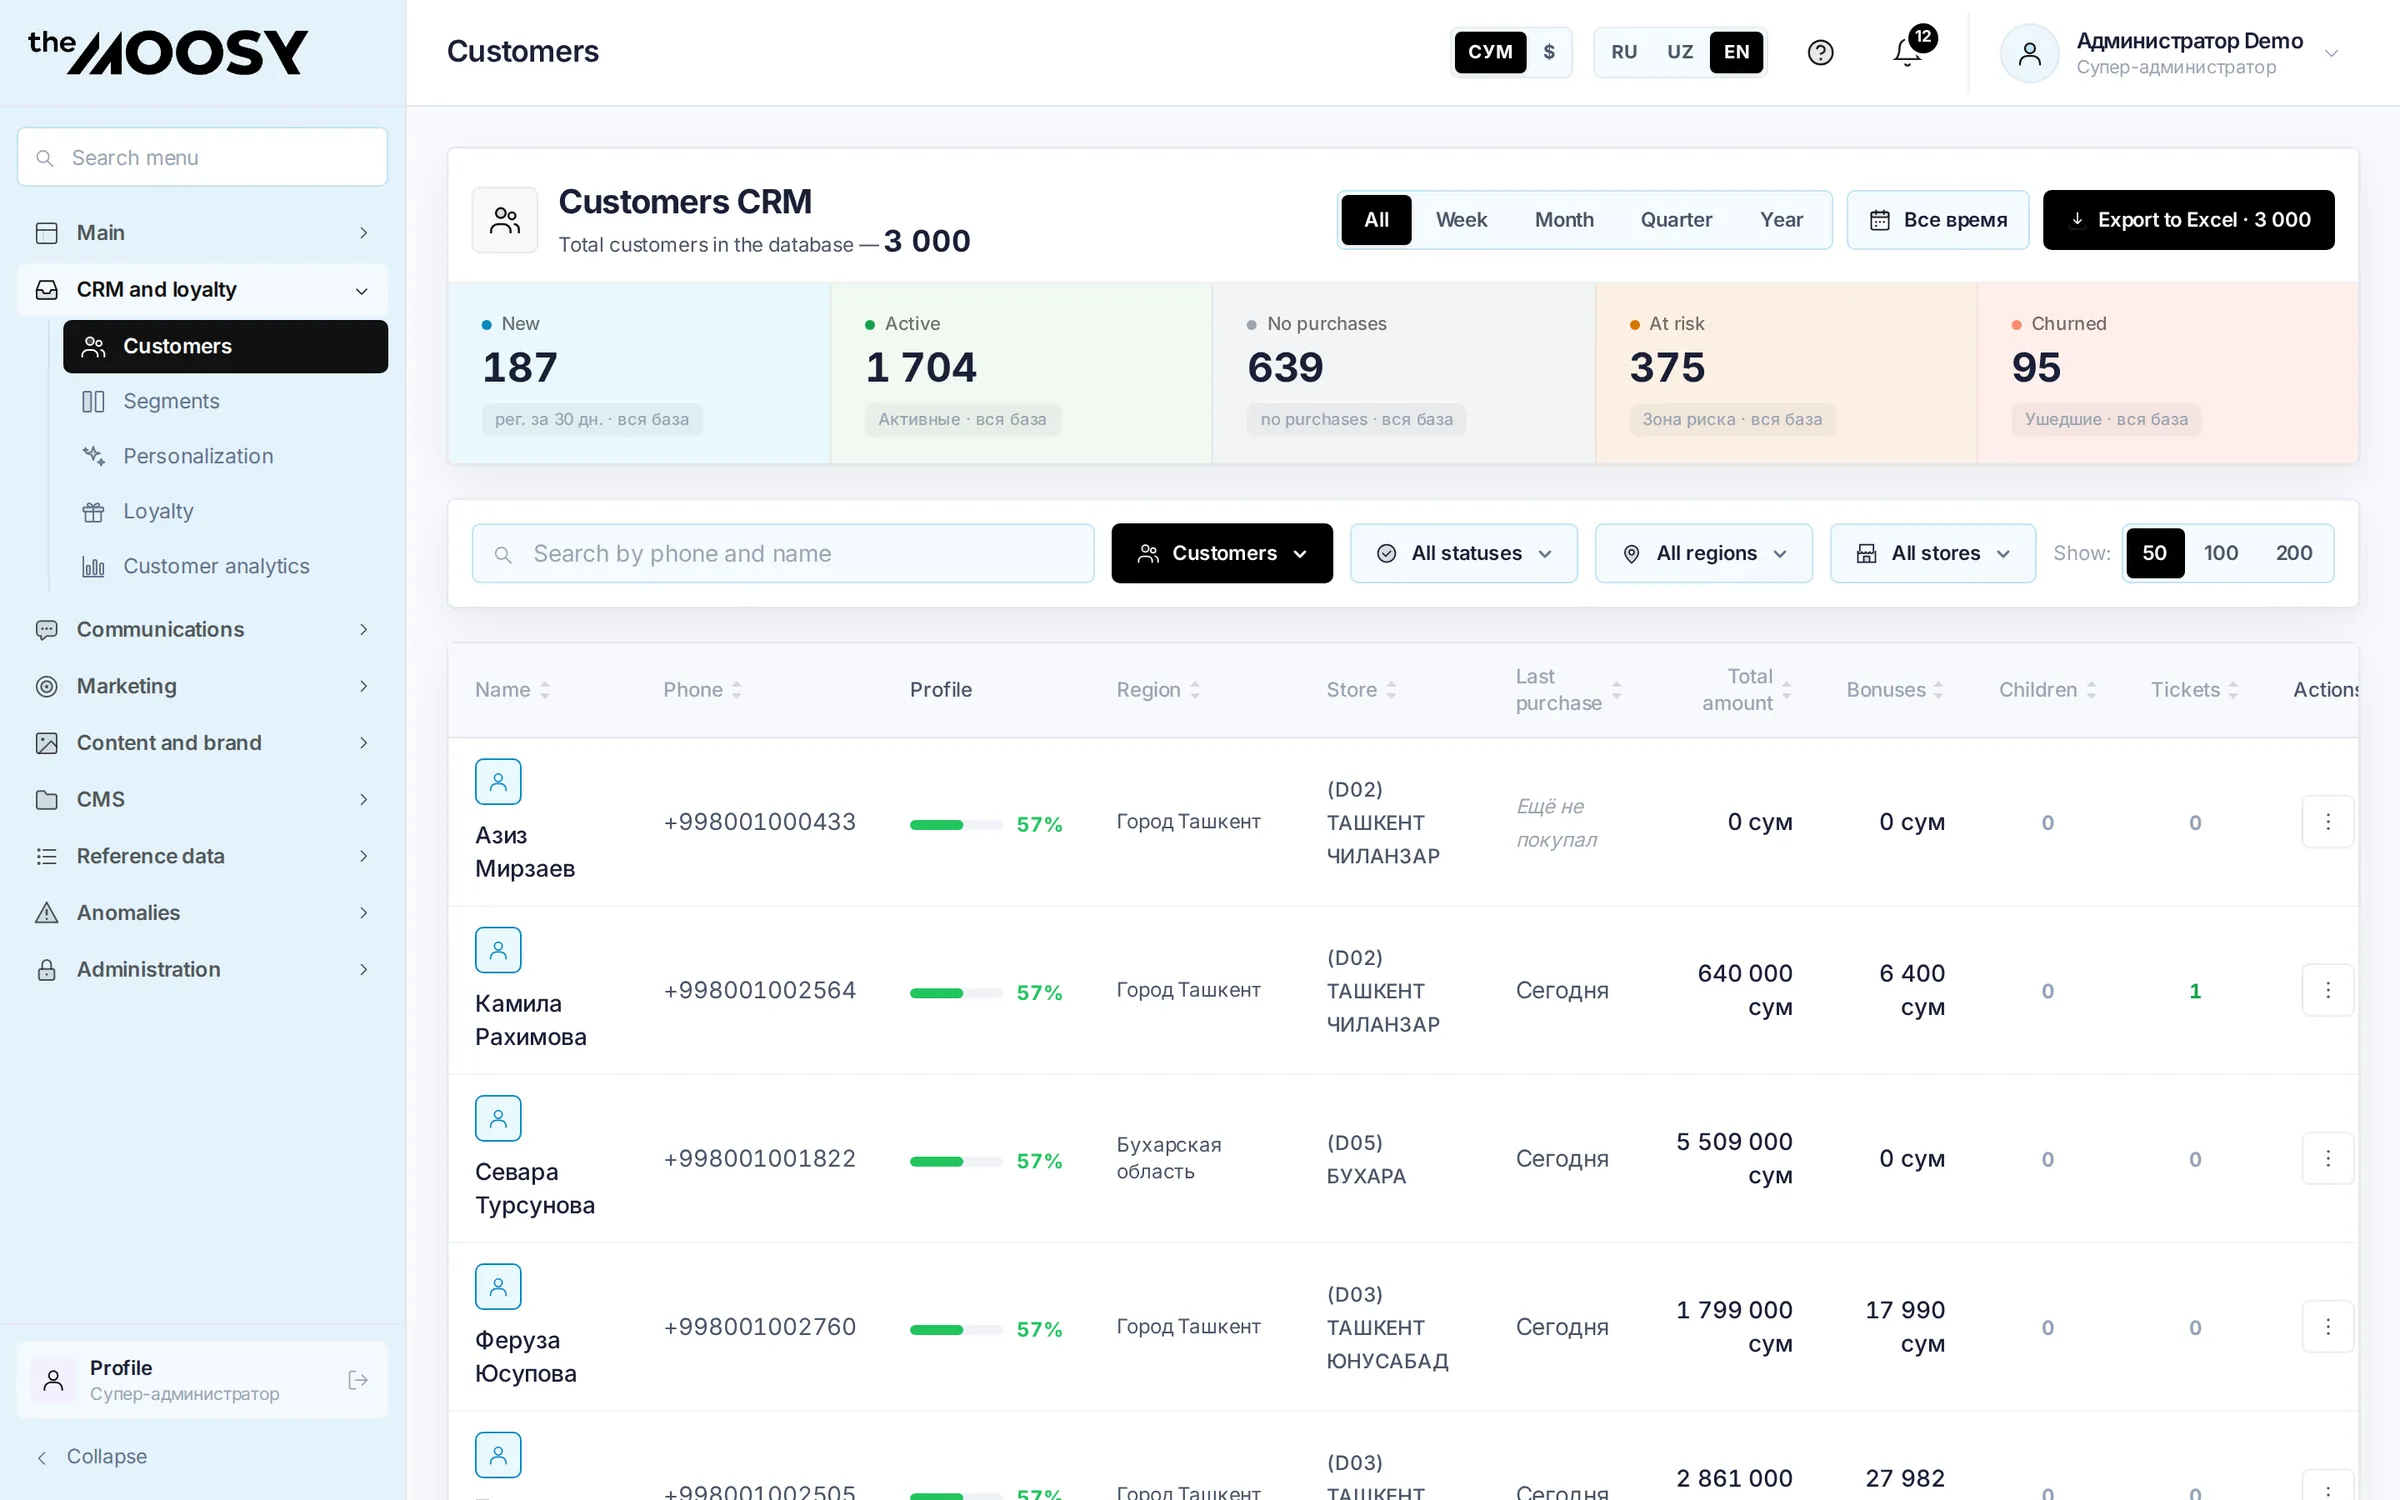Focus Search by phone and name field

(783, 553)
